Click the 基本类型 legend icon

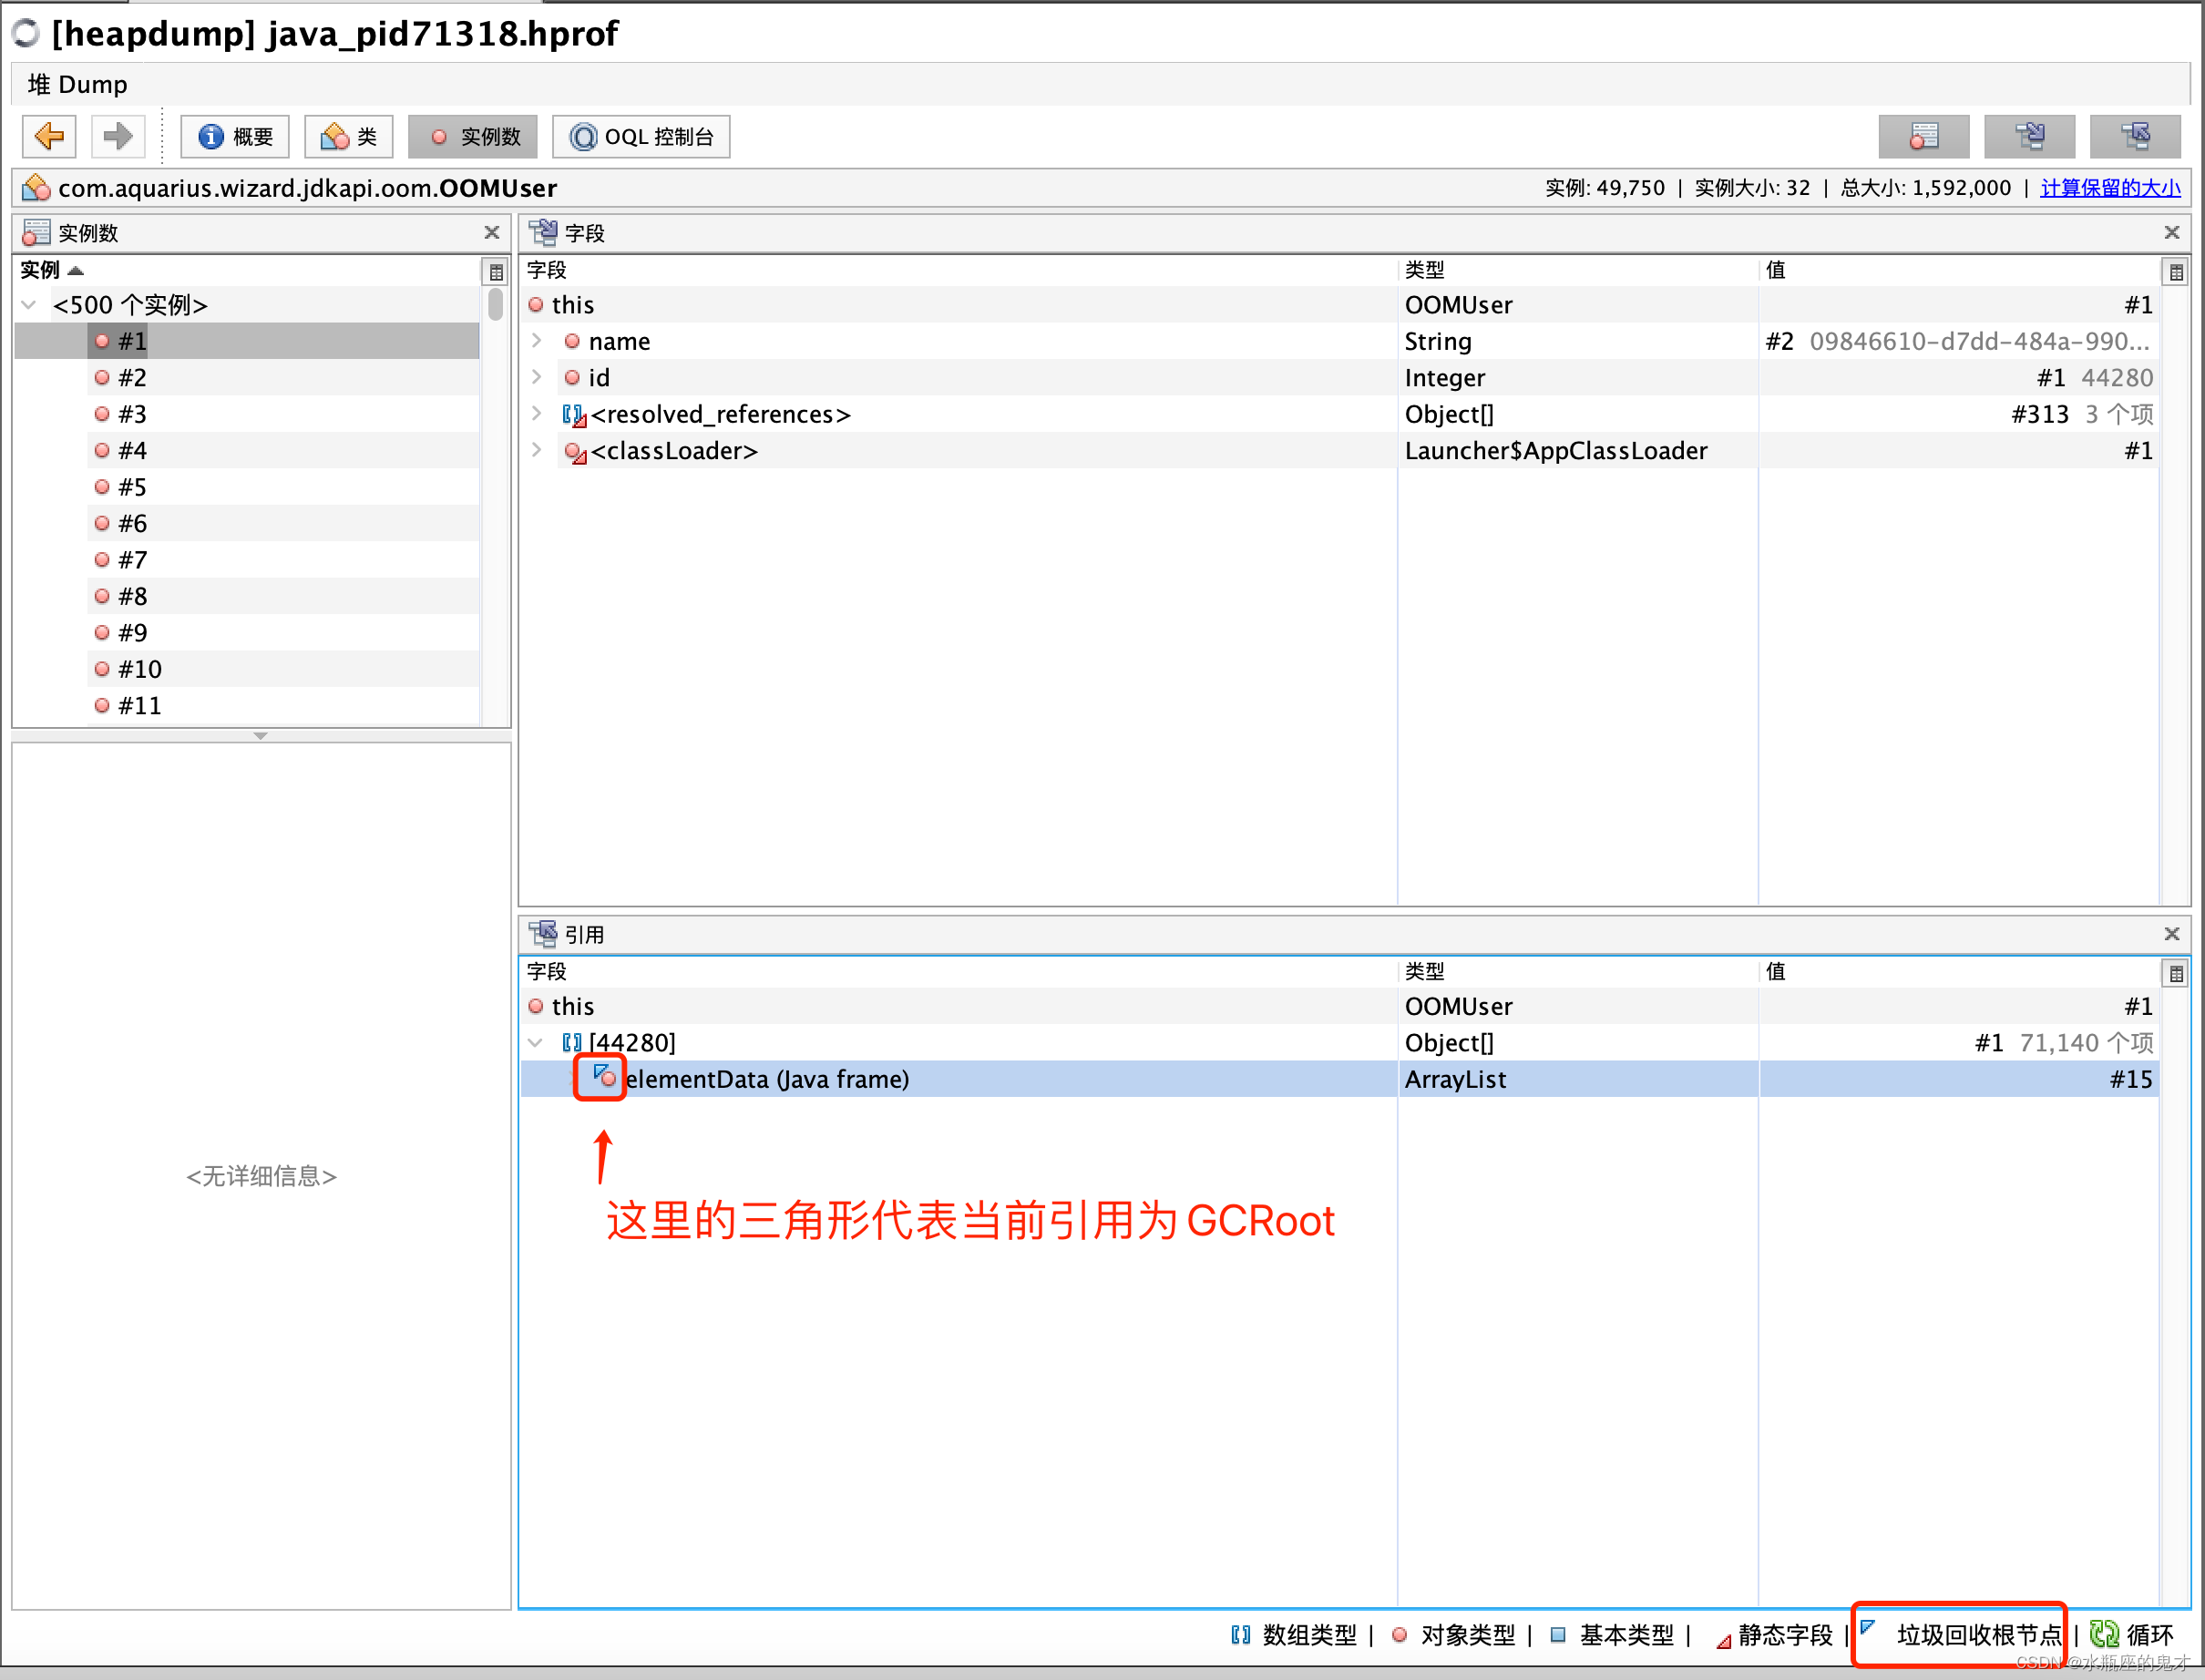[1558, 1635]
